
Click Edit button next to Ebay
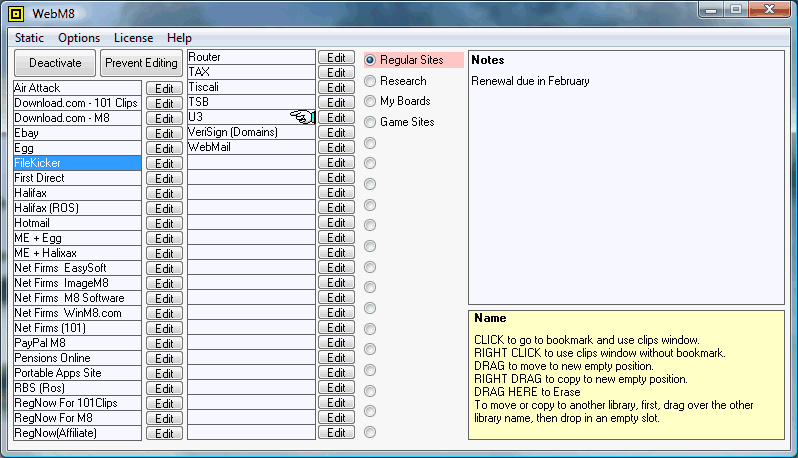164,133
